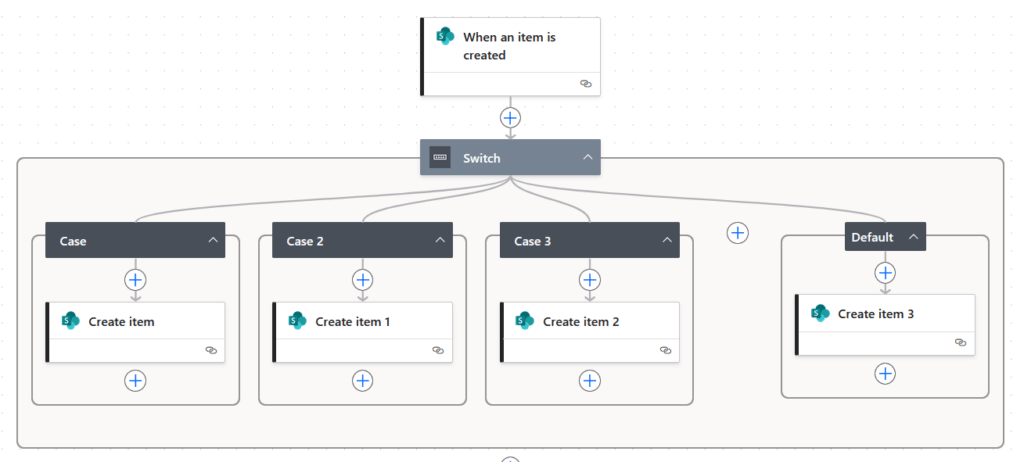Open the Create item action title
This screenshot has width=1024, height=462.
click(121, 322)
